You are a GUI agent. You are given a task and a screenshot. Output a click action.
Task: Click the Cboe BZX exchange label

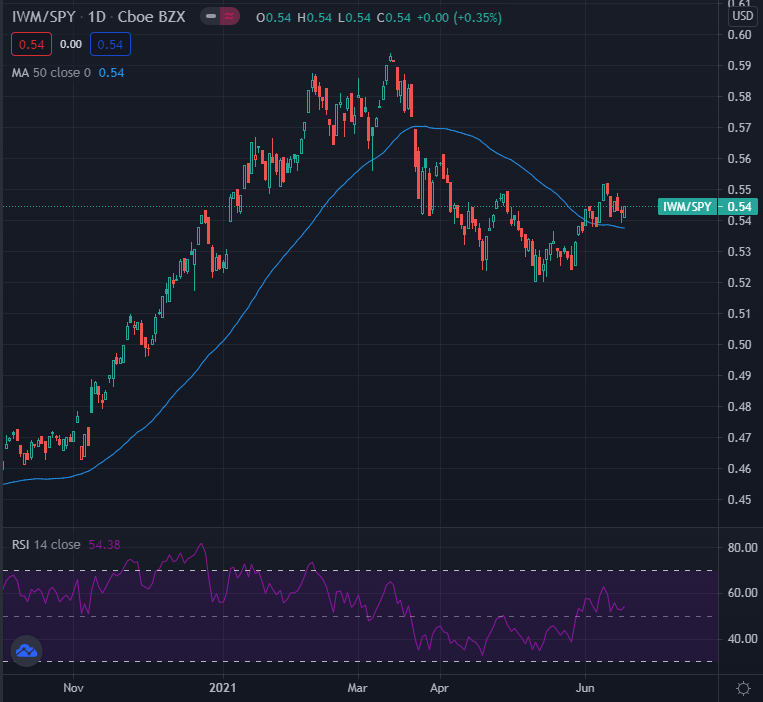[151, 17]
